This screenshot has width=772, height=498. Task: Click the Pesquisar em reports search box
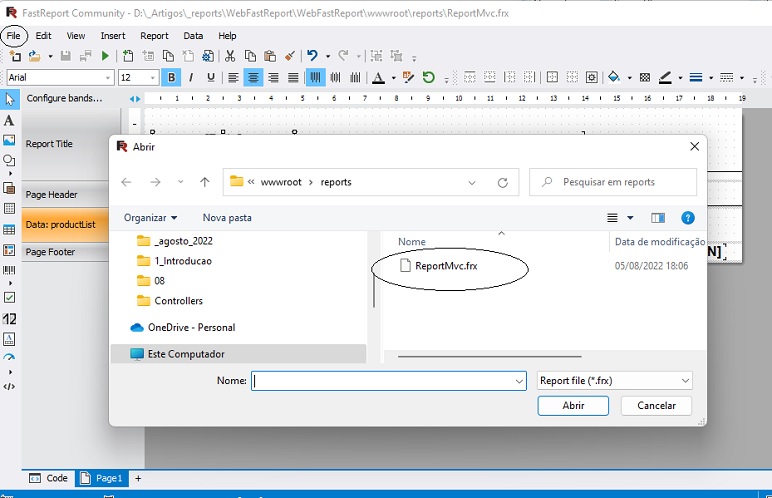613,182
